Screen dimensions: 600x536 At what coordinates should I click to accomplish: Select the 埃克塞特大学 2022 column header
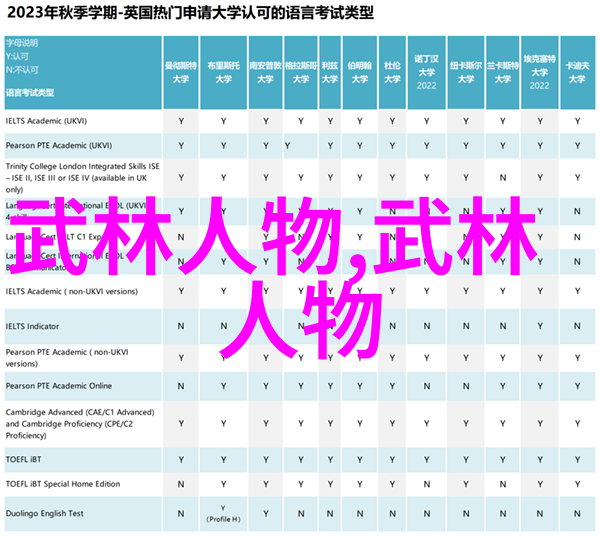[540, 72]
